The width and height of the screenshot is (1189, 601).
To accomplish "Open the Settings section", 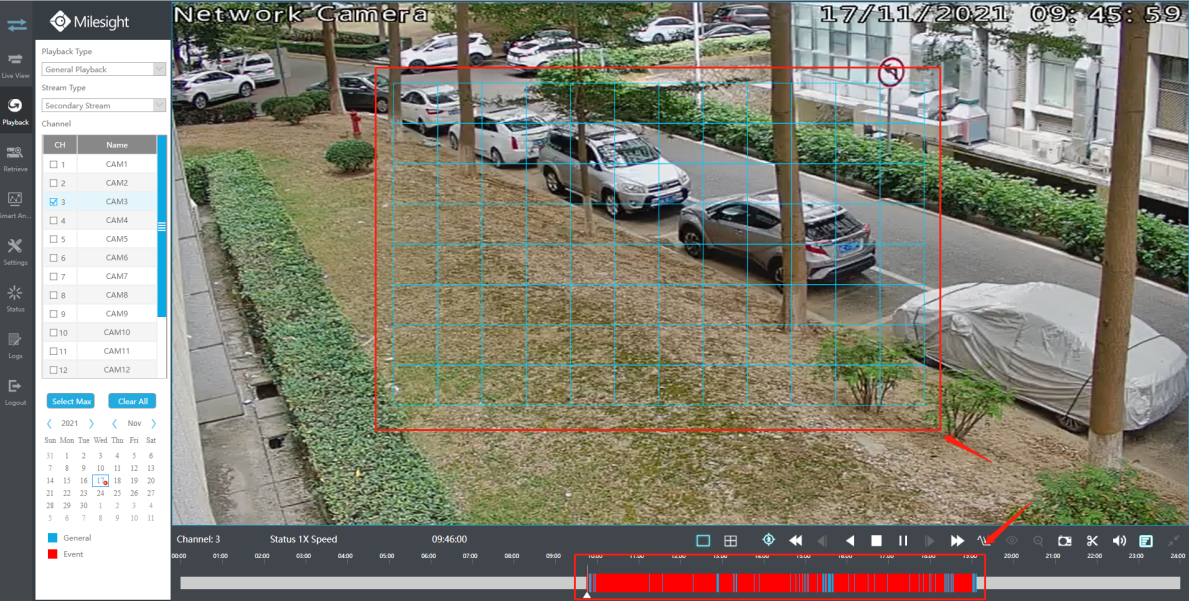I will click(16, 252).
